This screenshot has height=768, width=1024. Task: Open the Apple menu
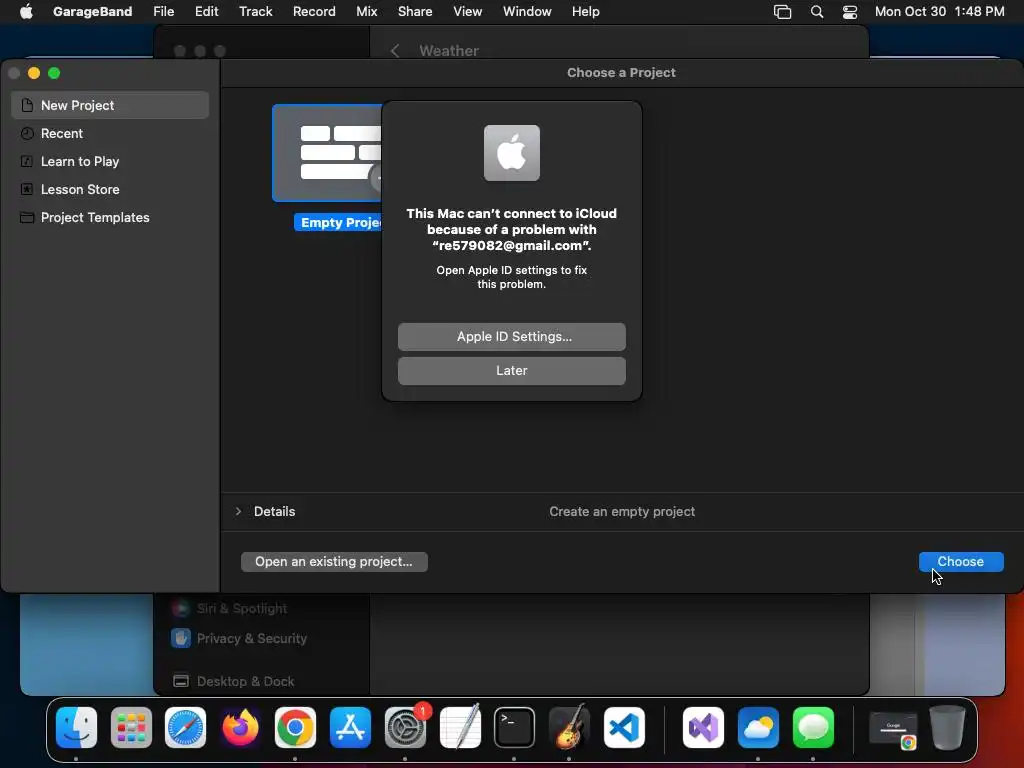point(26,11)
